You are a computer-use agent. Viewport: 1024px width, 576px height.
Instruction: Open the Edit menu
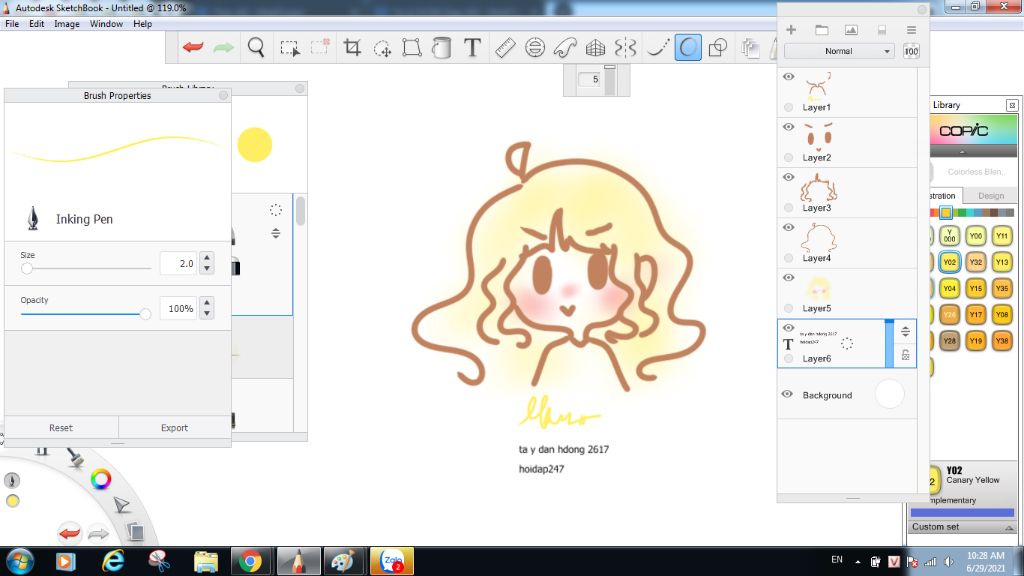[x=37, y=24]
